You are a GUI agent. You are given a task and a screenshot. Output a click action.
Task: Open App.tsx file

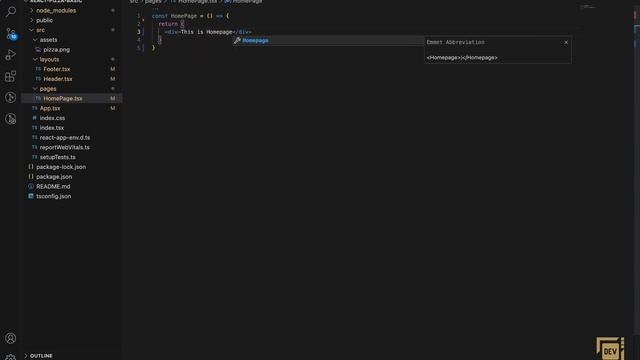[x=50, y=109]
